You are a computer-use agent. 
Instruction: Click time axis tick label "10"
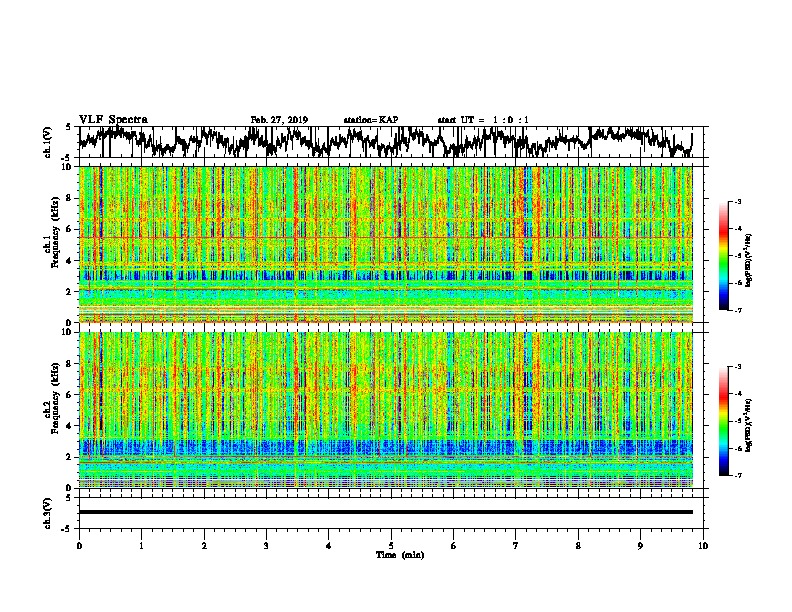coord(703,546)
